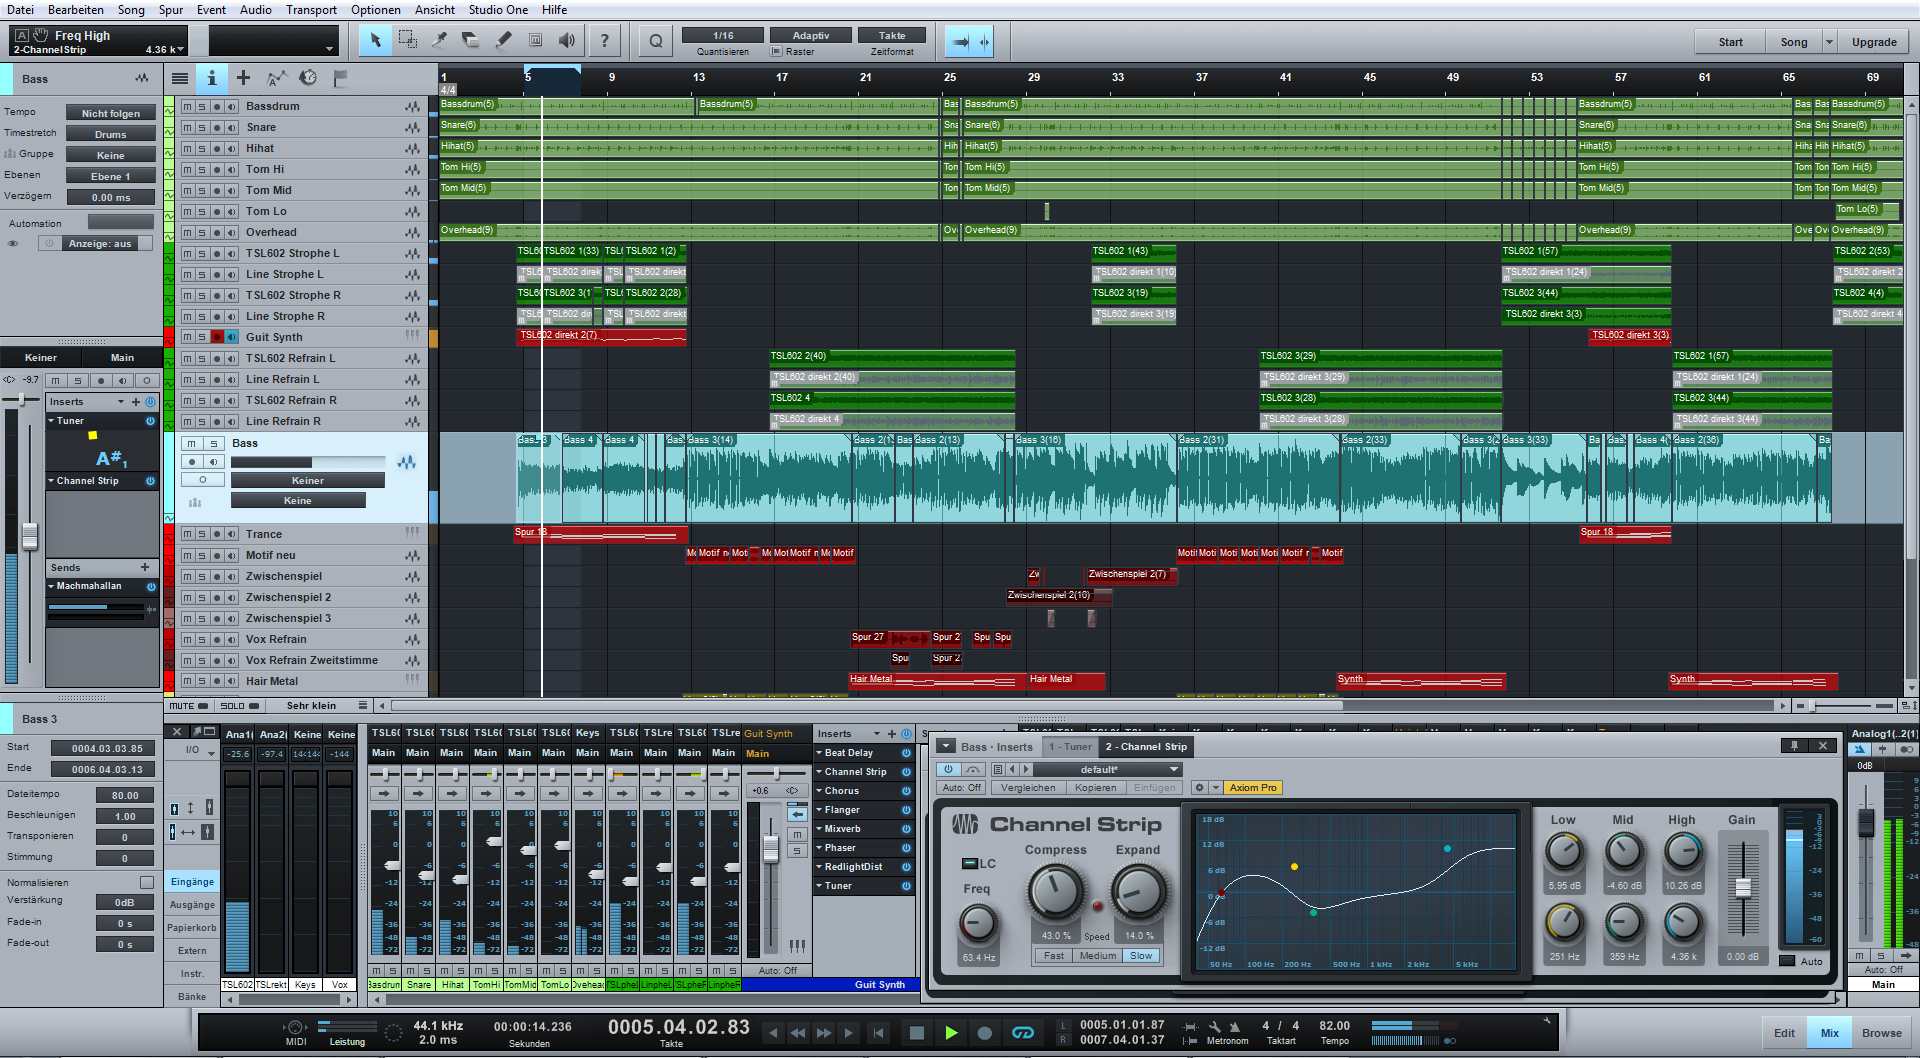Open the Song button dropdown arrow

point(1829,42)
